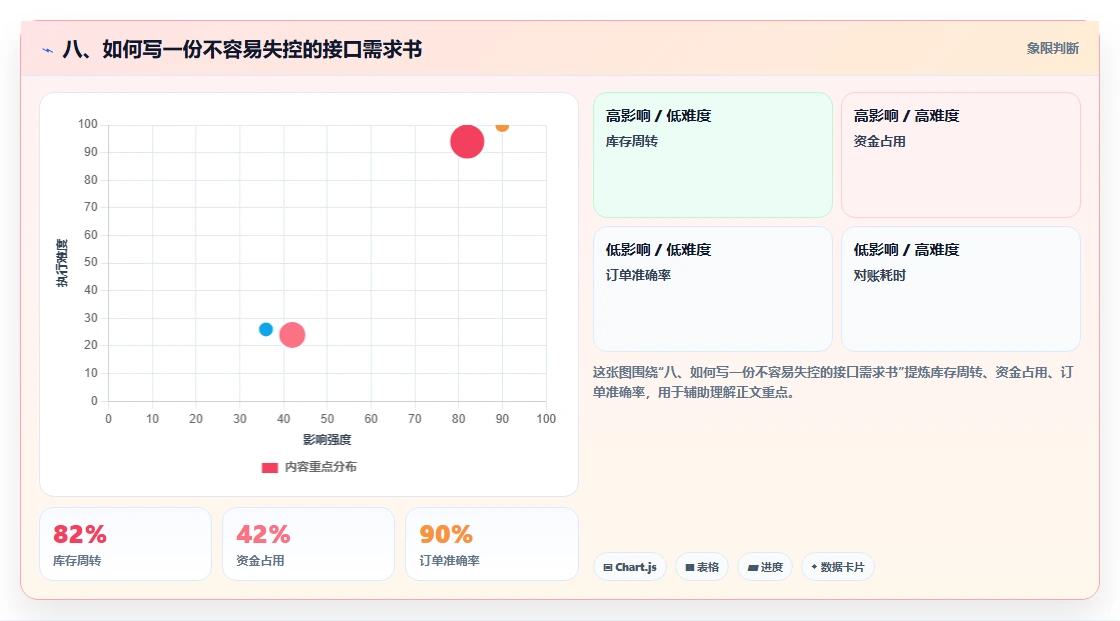This screenshot has height=621, width=1120.
Task: Select the 90% 订单准确率 stat card
Action: coord(491,544)
